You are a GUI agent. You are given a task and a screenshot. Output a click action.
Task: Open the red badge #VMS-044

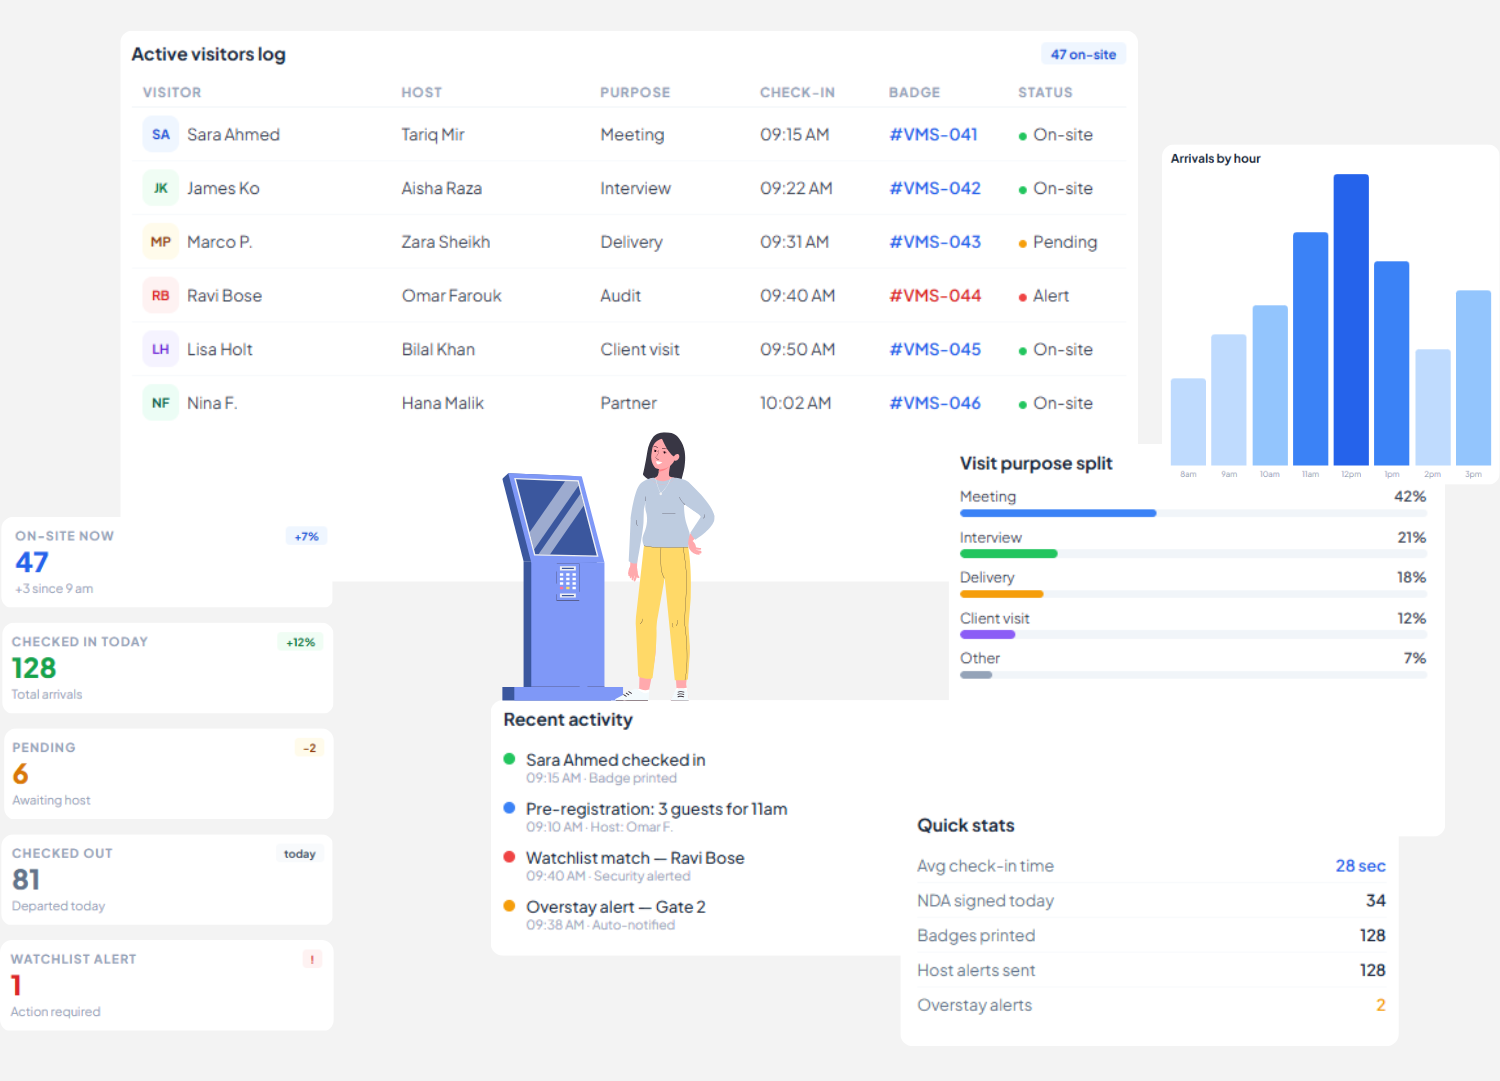[x=935, y=296]
